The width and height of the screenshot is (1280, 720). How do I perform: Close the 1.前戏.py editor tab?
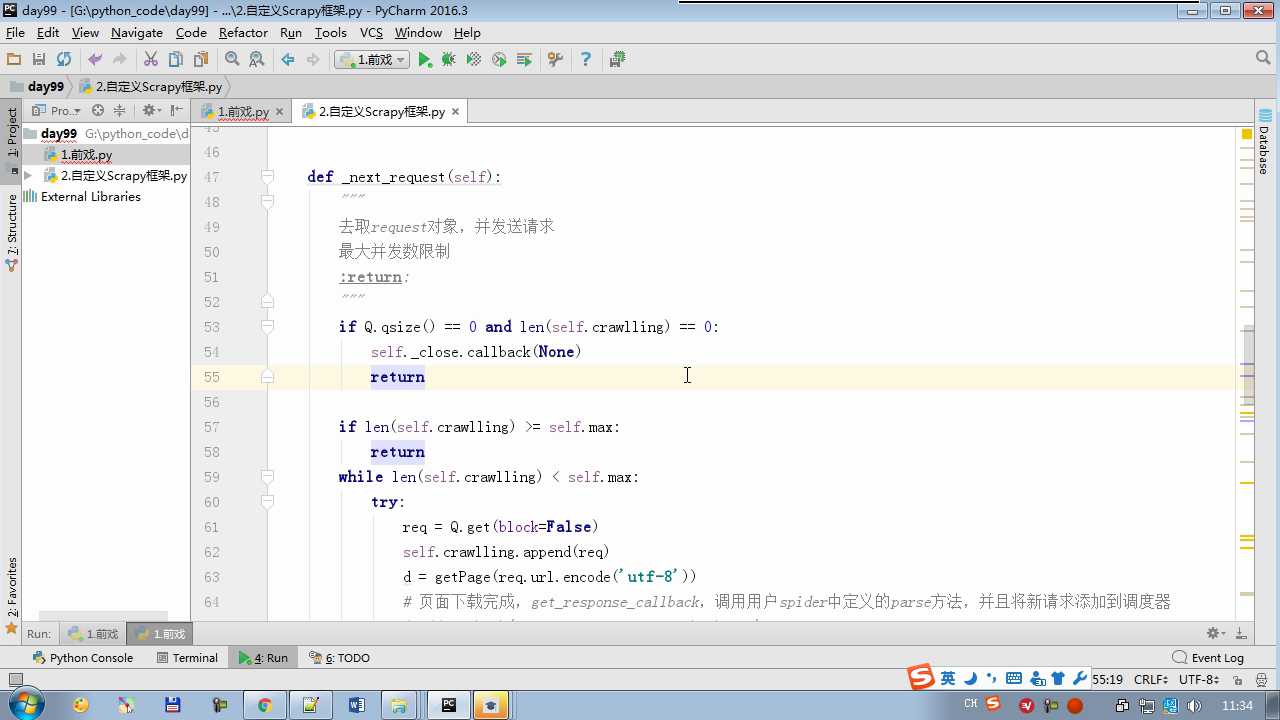pyautogui.click(x=279, y=112)
